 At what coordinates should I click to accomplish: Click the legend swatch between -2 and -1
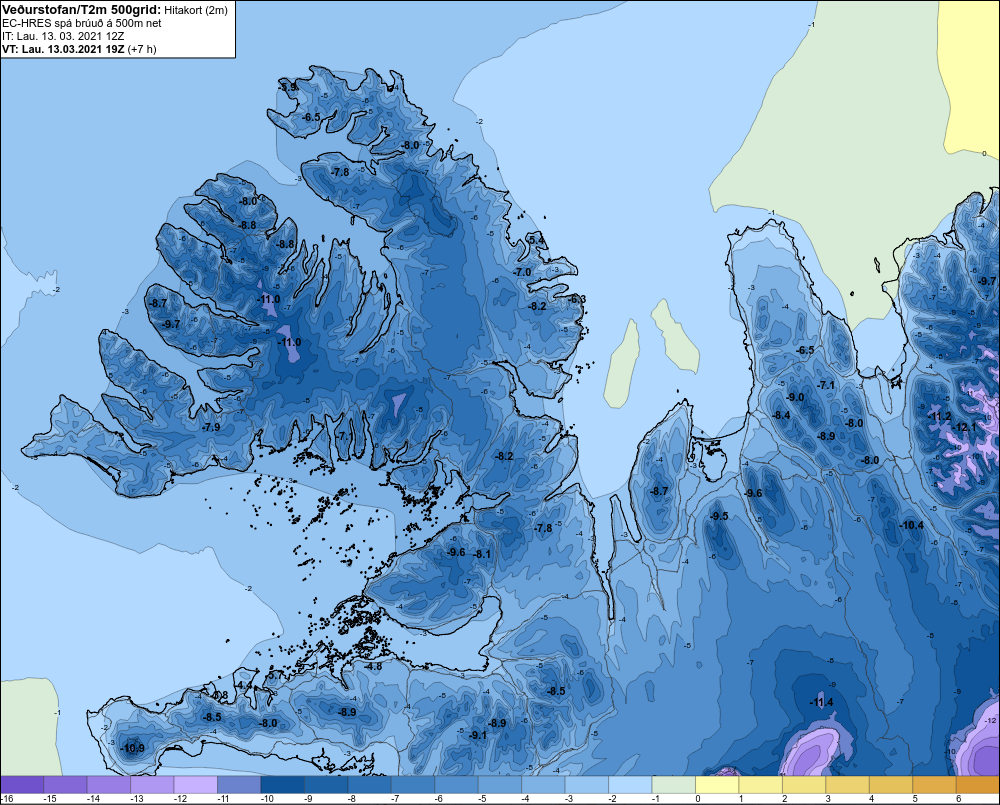click(630, 785)
